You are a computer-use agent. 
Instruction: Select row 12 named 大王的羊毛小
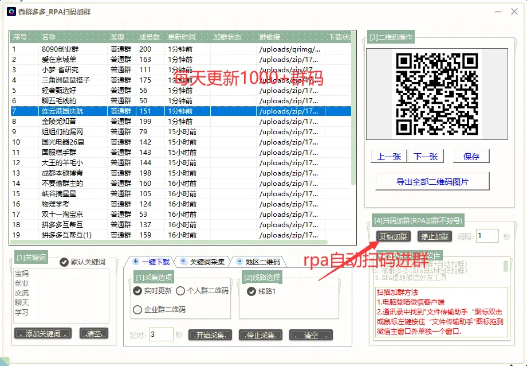click(181, 163)
